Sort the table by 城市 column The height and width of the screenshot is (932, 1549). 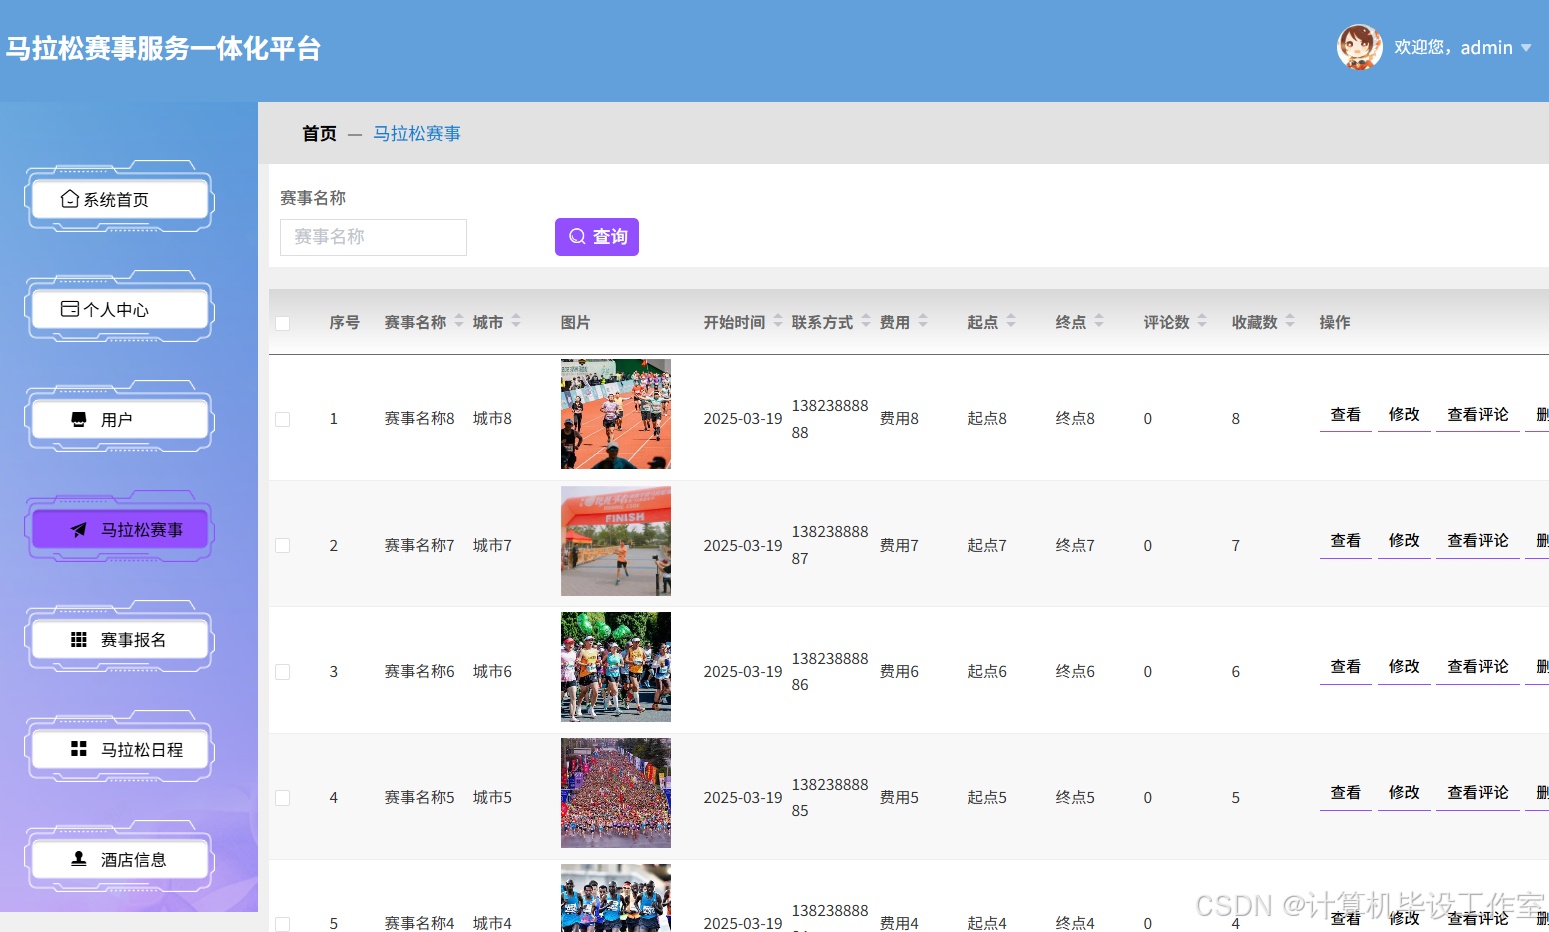pyautogui.click(x=516, y=321)
